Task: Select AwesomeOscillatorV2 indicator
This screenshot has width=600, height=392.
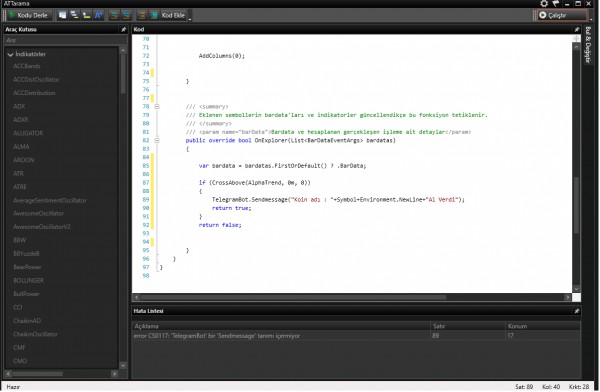Action: pyautogui.click(x=42, y=227)
